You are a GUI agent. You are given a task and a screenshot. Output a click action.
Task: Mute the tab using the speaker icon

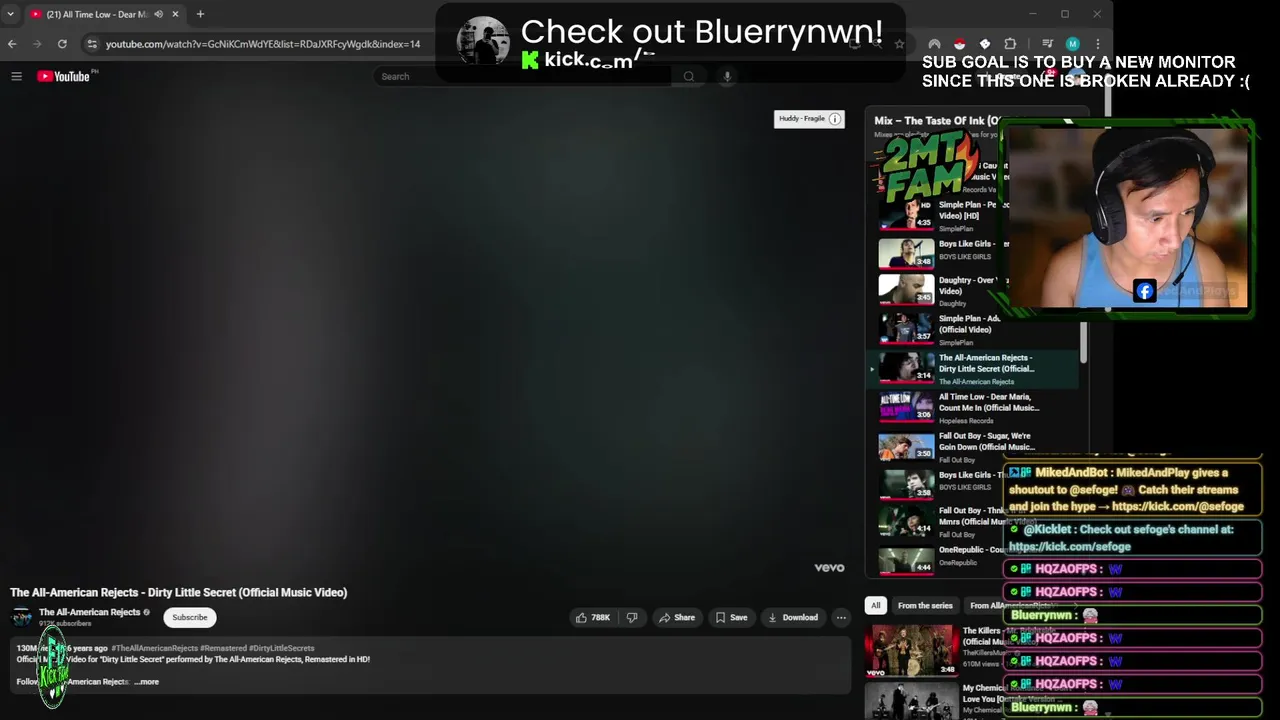click(158, 14)
